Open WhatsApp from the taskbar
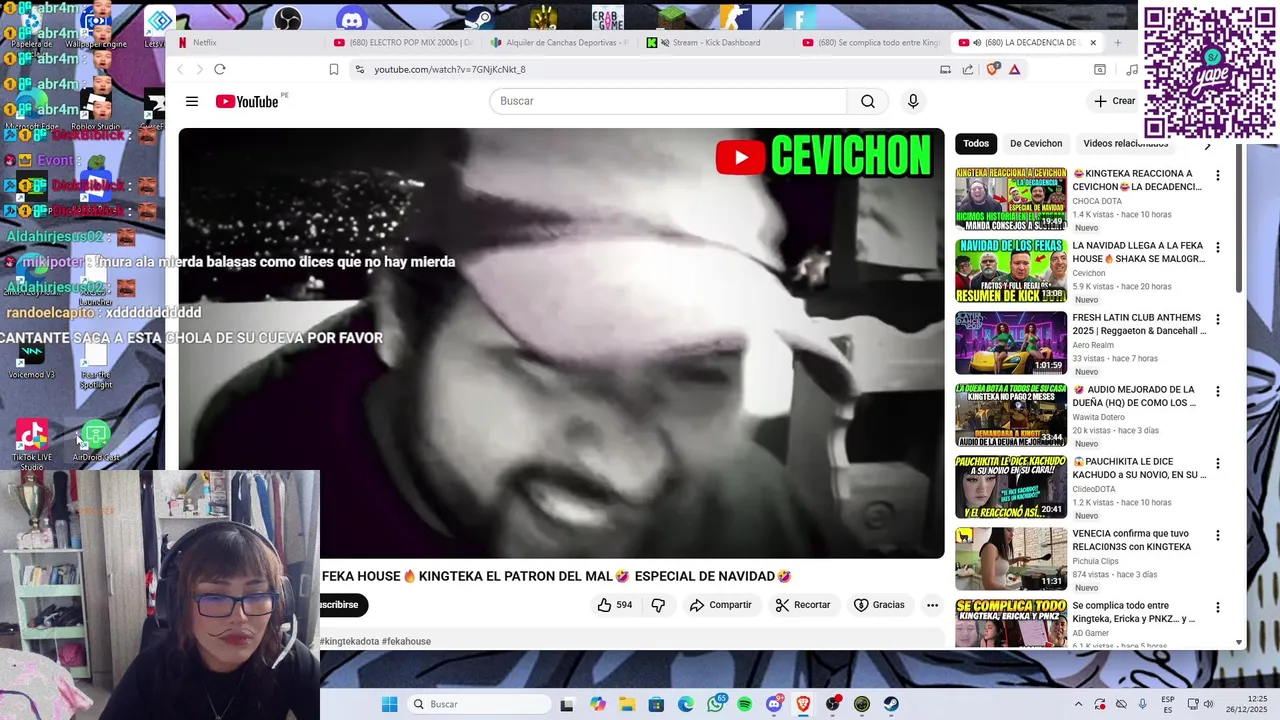The width and height of the screenshot is (1280, 720). coord(716,704)
